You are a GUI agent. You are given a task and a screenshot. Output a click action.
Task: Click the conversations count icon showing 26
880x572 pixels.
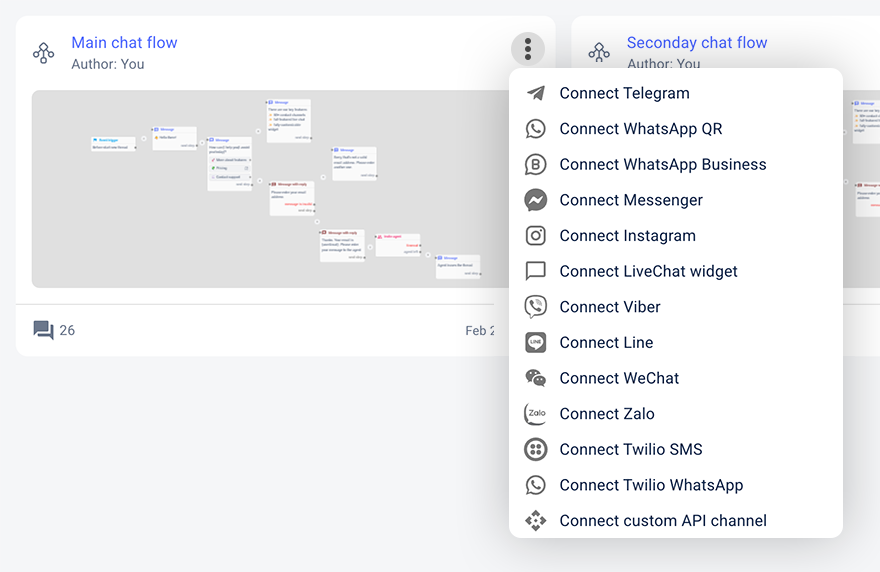43,330
